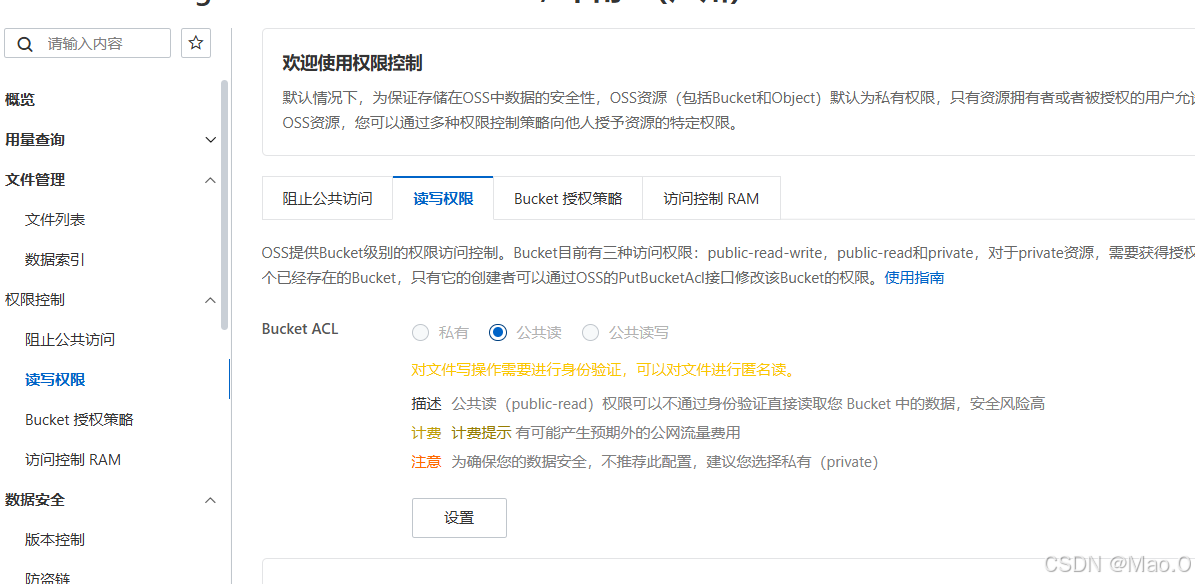
Task: Select the 公共读写 radio button
Action: [x=591, y=332]
